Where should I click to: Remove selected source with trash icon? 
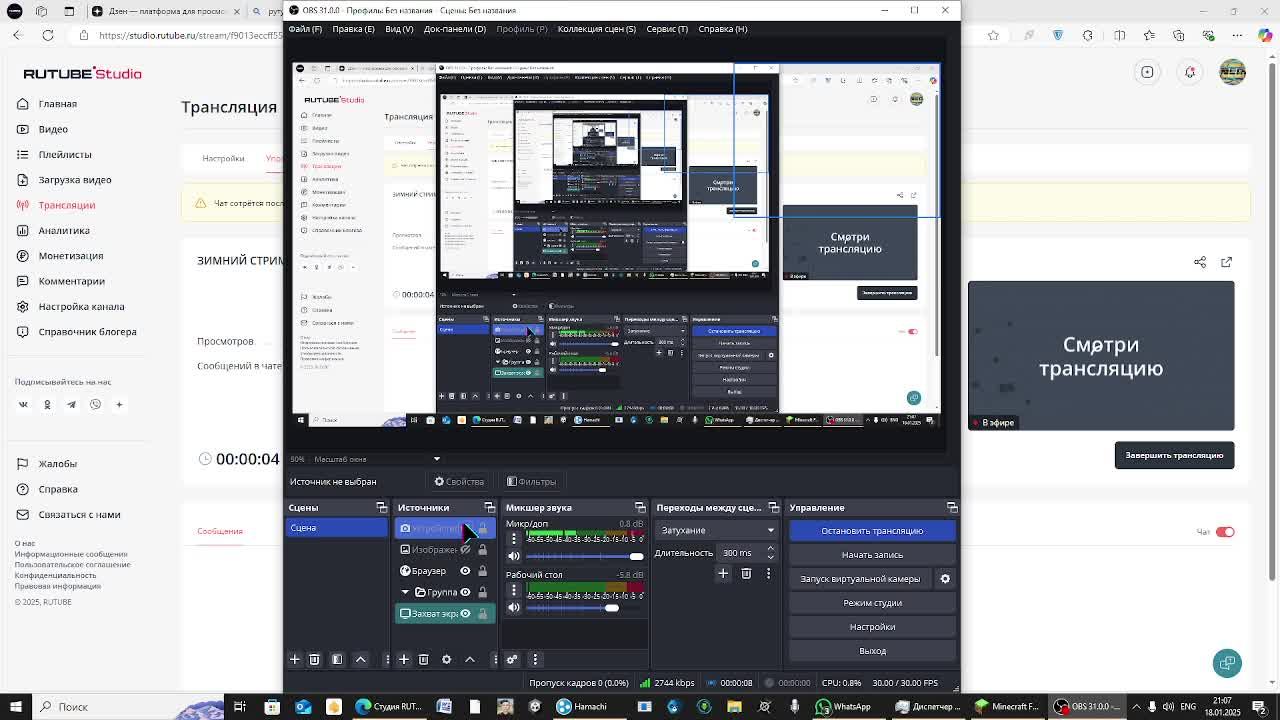click(x=423, y=659)
